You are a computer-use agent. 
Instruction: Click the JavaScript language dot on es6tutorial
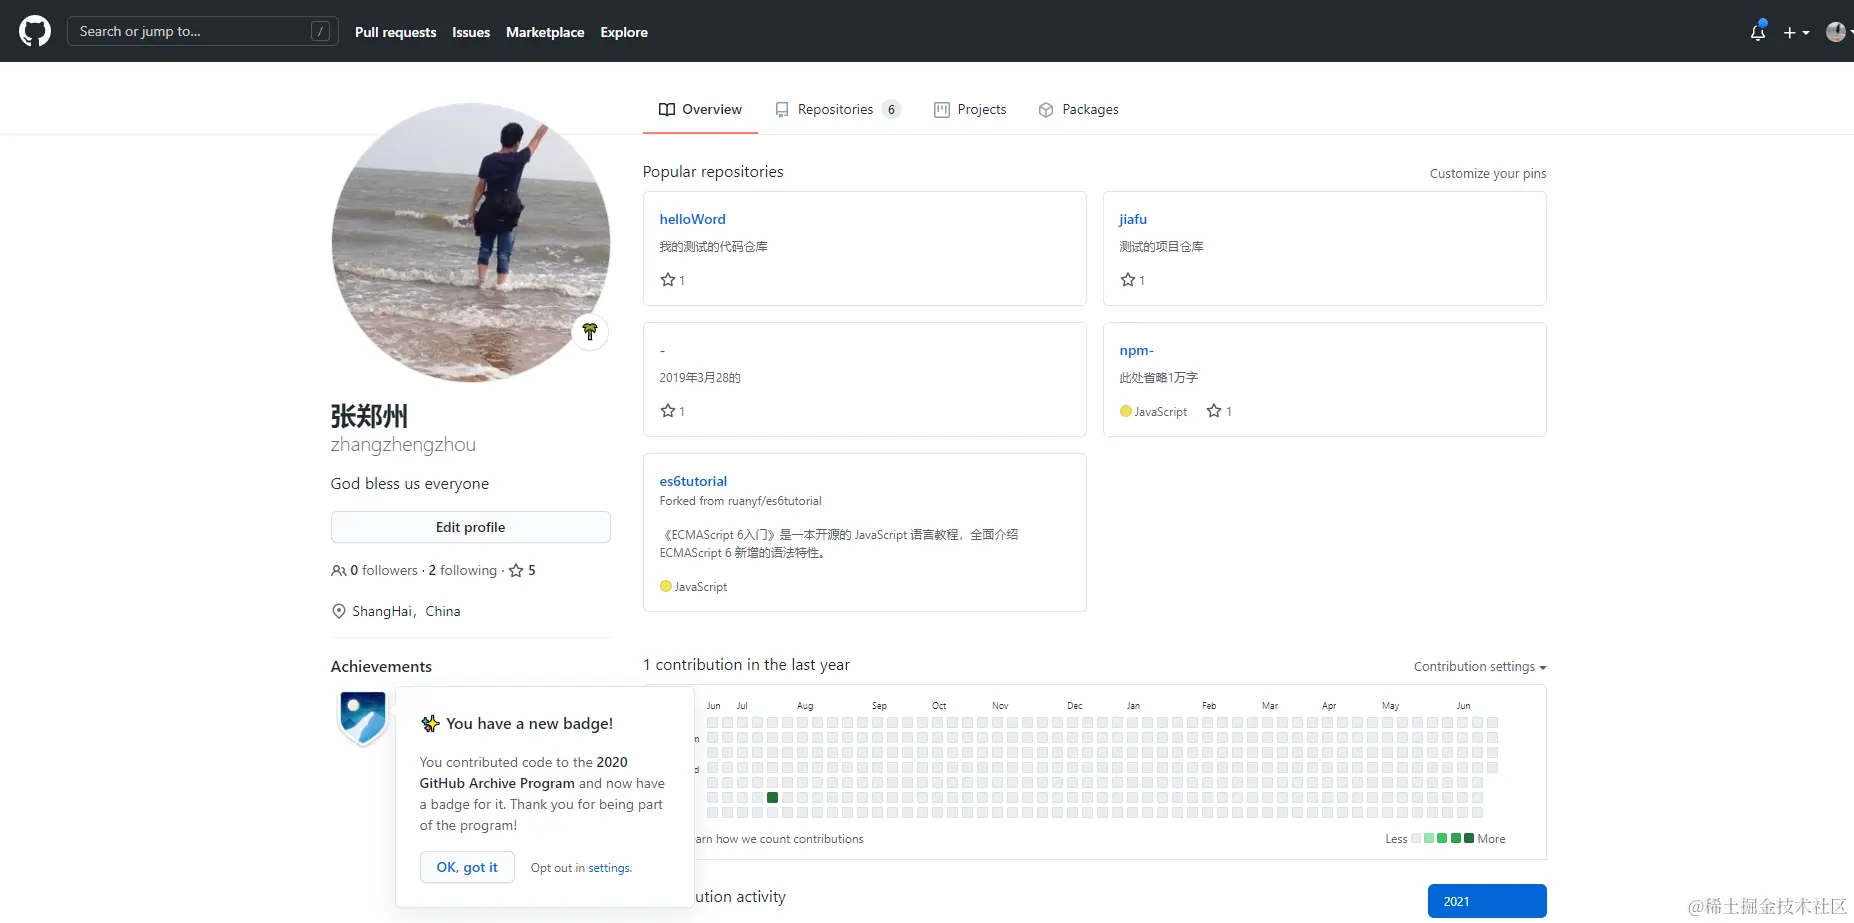(666, 586)
